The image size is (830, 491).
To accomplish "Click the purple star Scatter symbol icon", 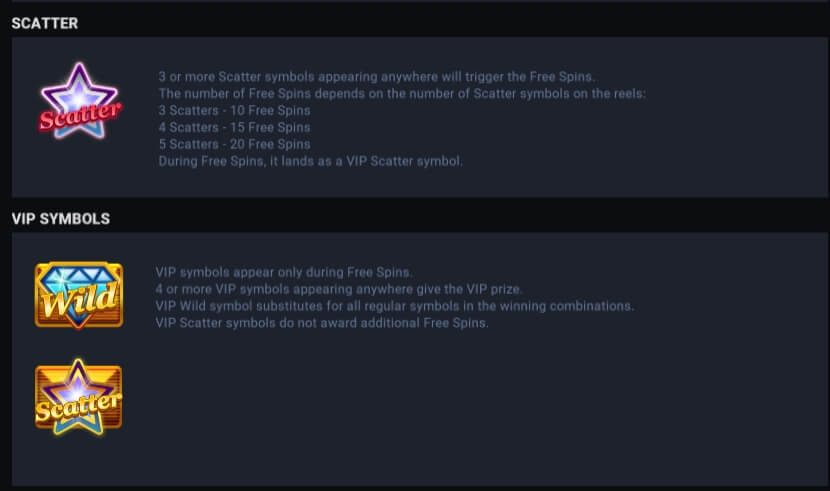I will tap(79, 101).
